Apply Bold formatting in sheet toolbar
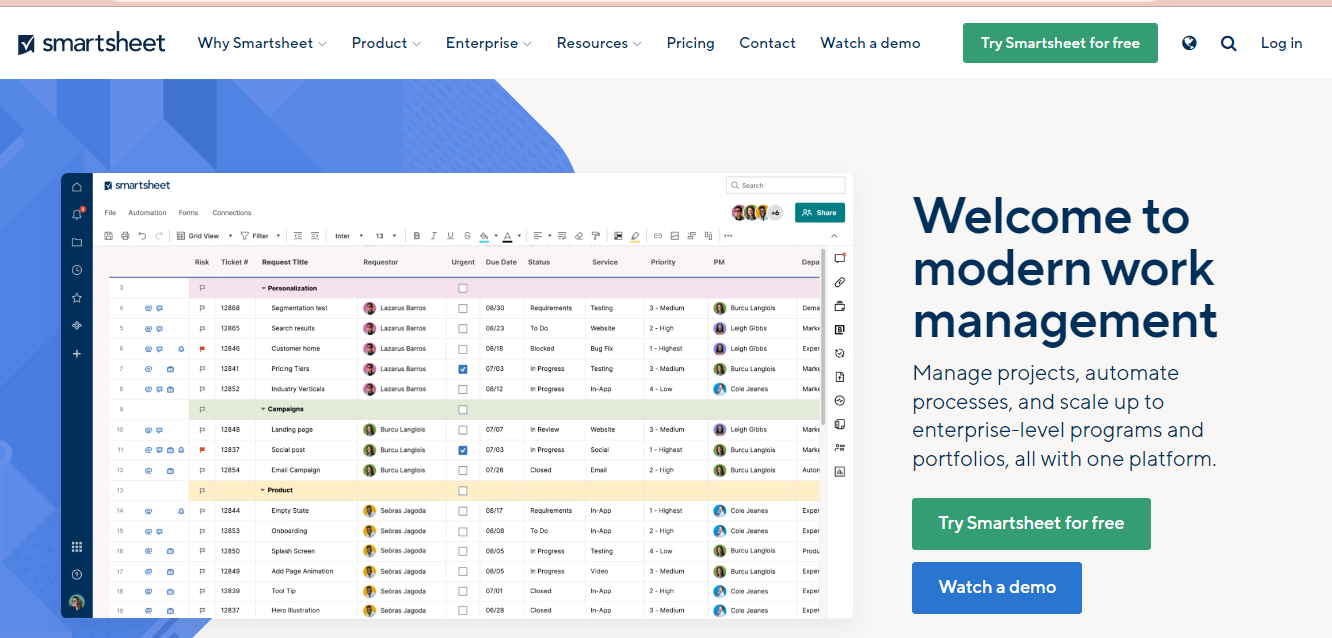The image size is (1332, 638). coord(416,236)
